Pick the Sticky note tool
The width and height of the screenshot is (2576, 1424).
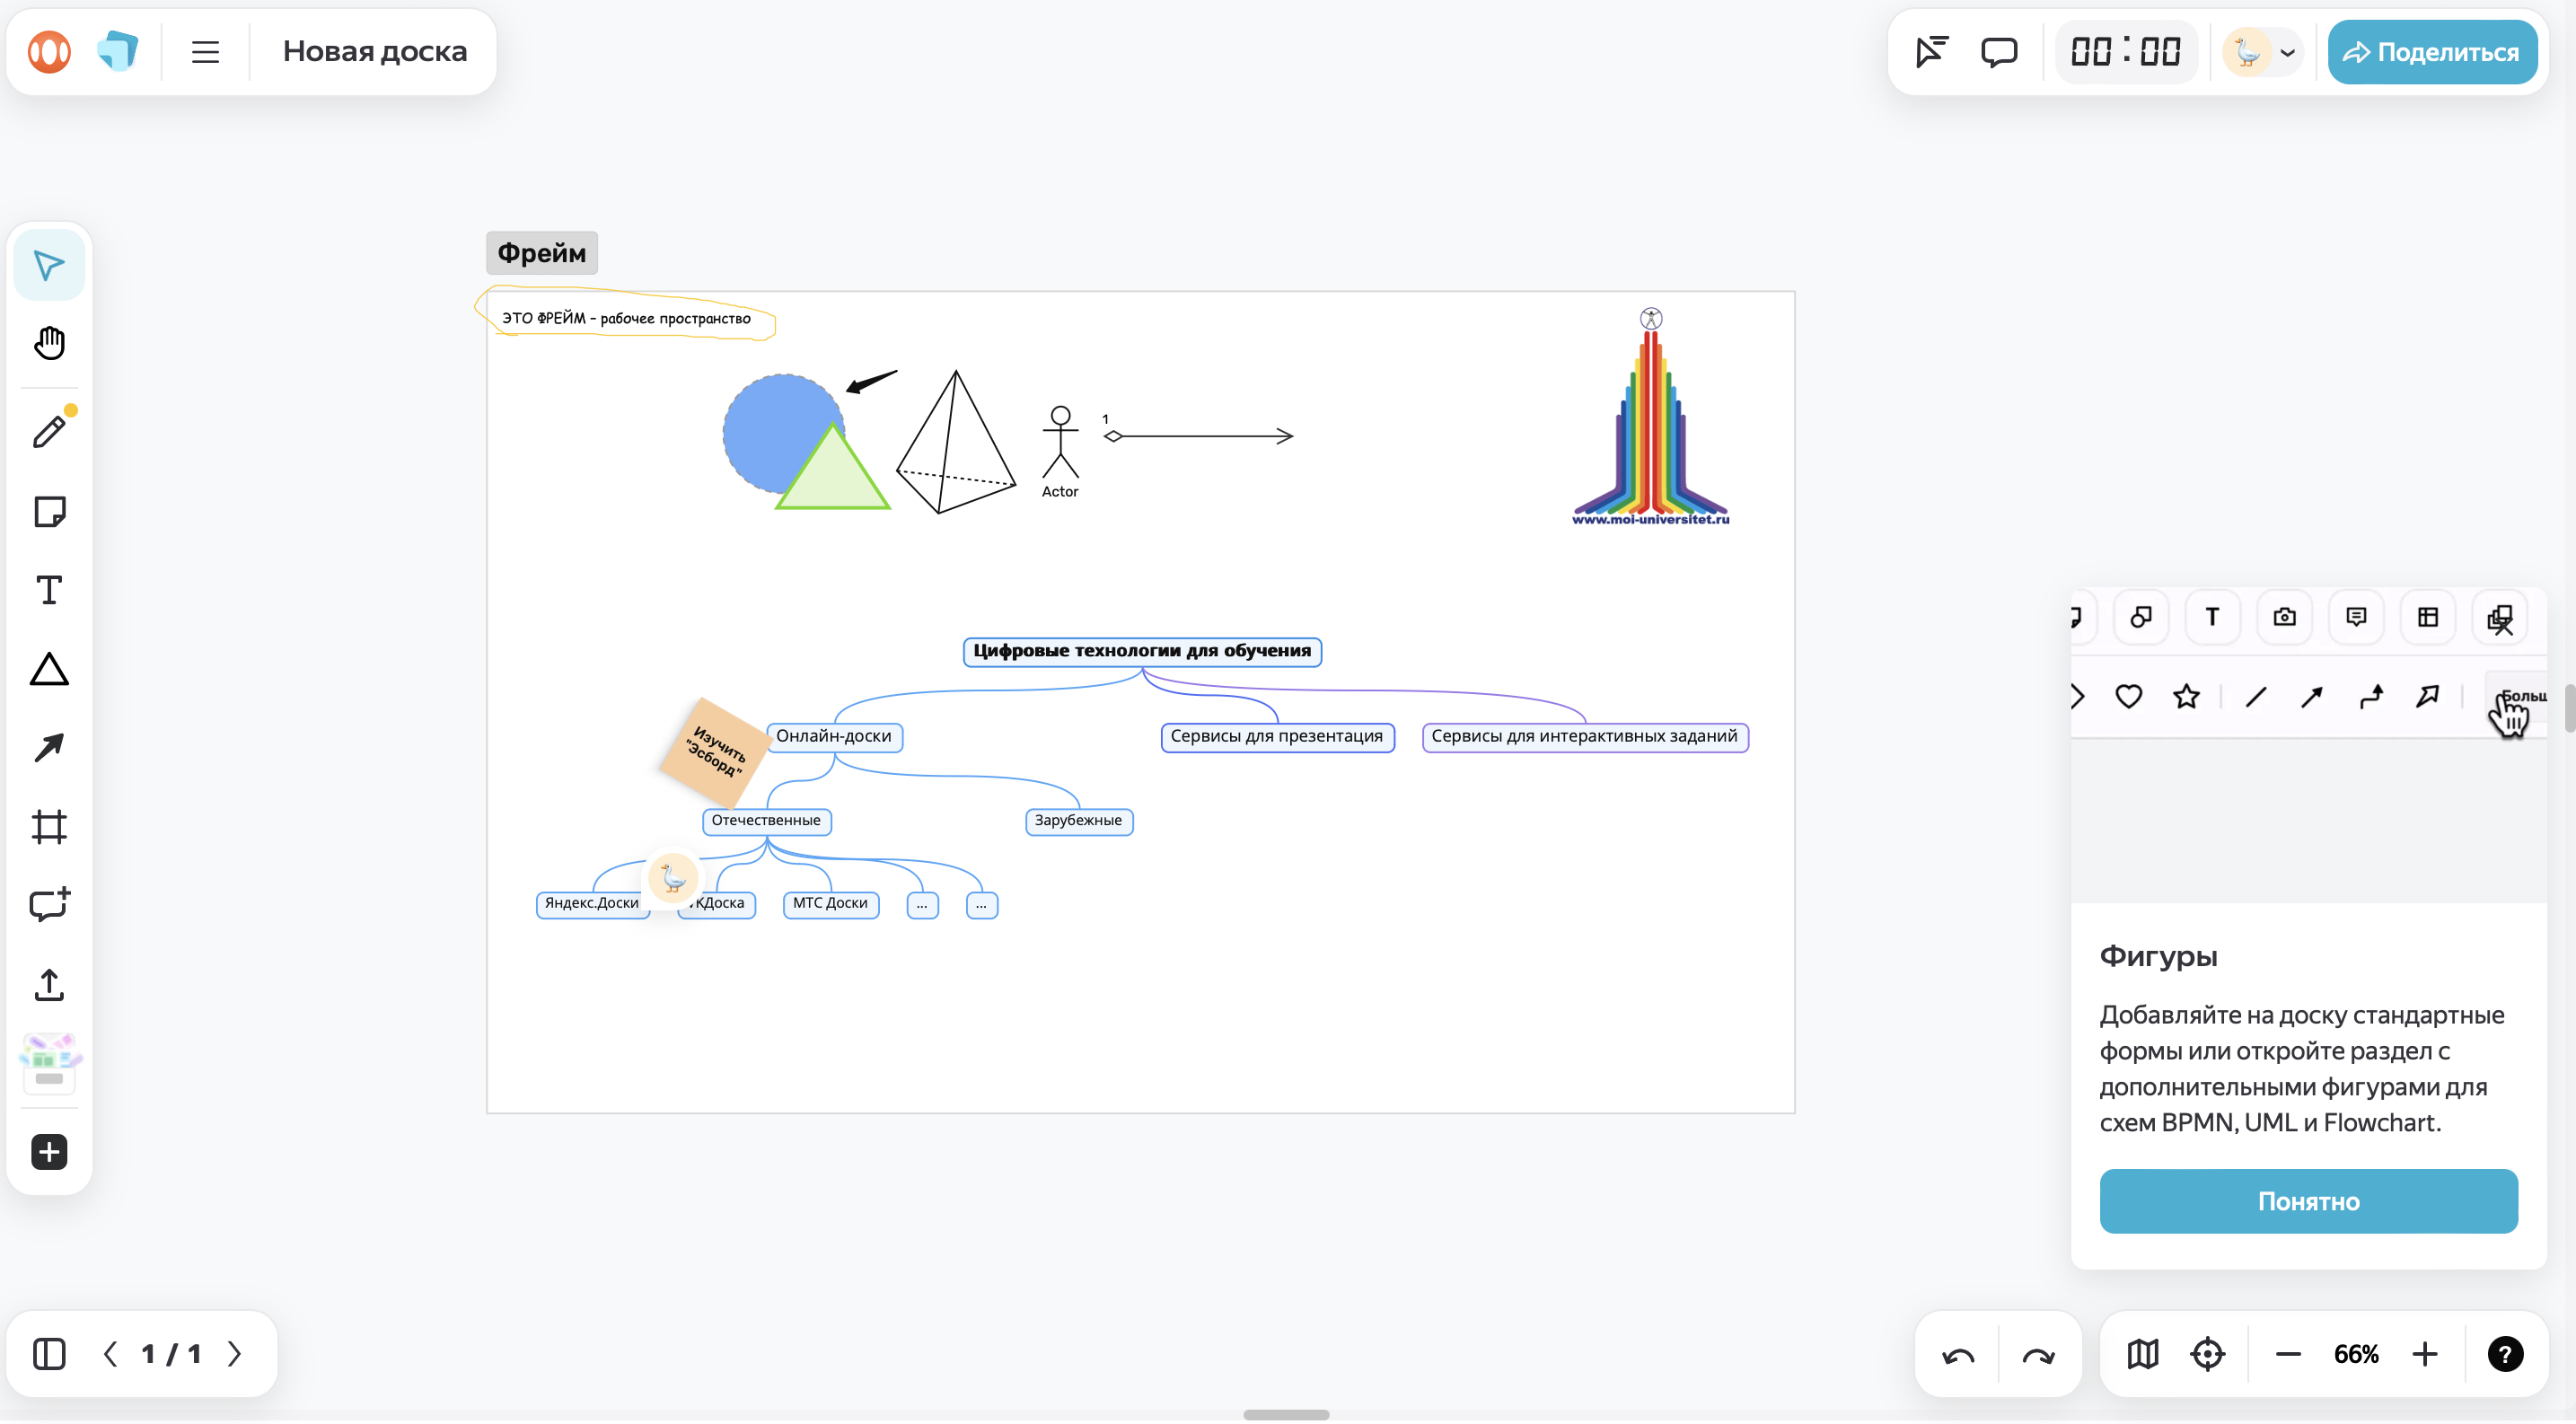pyautogui.click(x=49, y=511)
